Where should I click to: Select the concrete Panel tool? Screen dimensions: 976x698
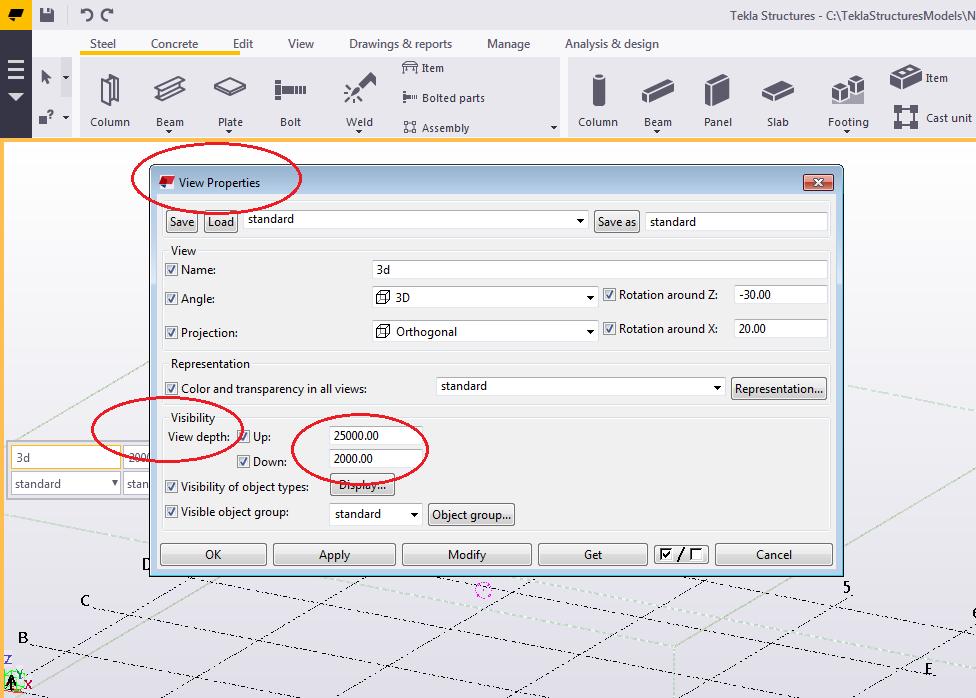717,100
